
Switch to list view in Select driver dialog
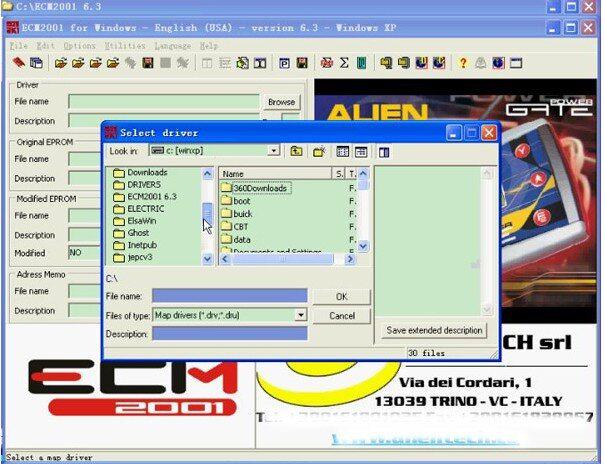342,152
